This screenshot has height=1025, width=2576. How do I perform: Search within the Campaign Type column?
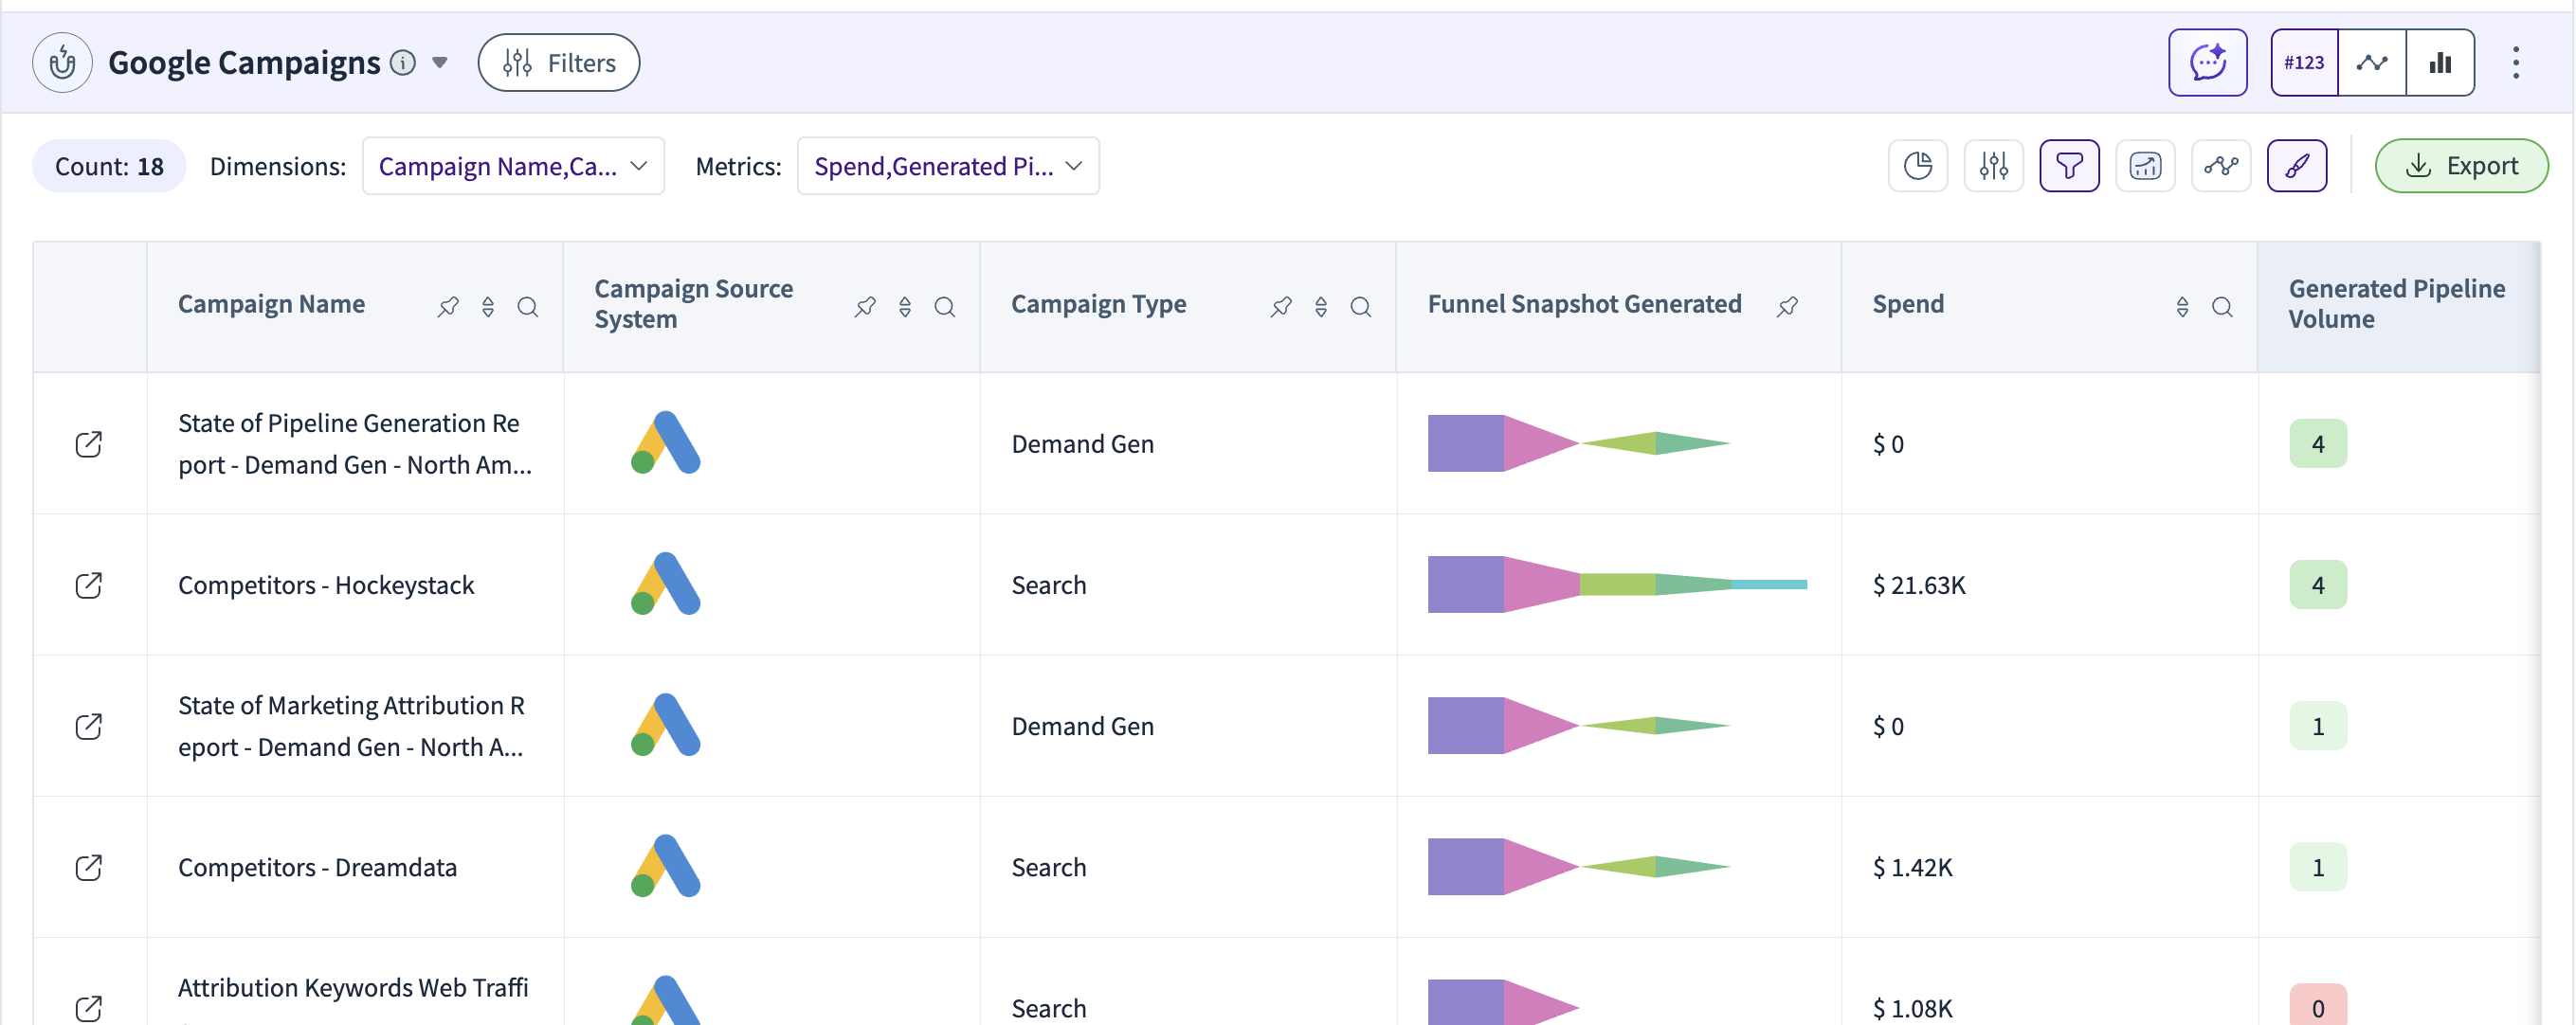(x=1360, y=306)
